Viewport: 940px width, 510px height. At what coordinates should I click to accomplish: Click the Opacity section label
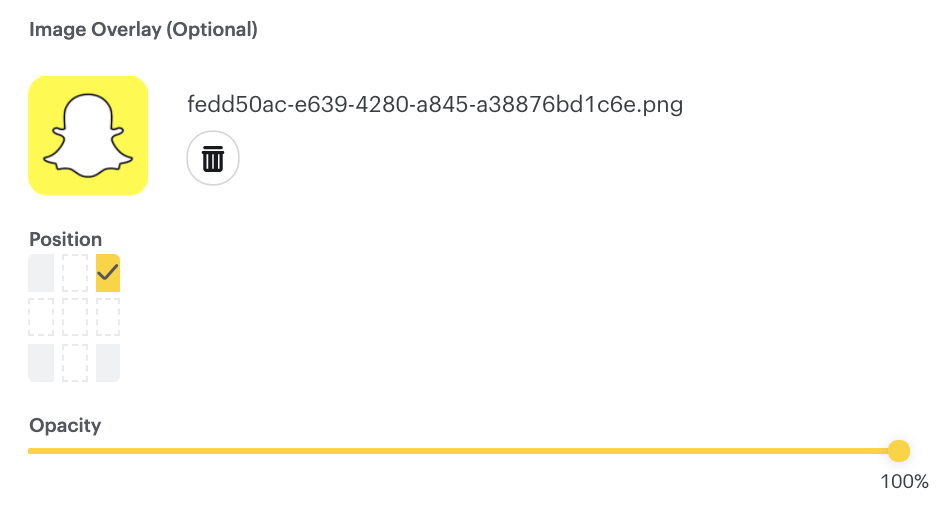[x=65, y=425]
